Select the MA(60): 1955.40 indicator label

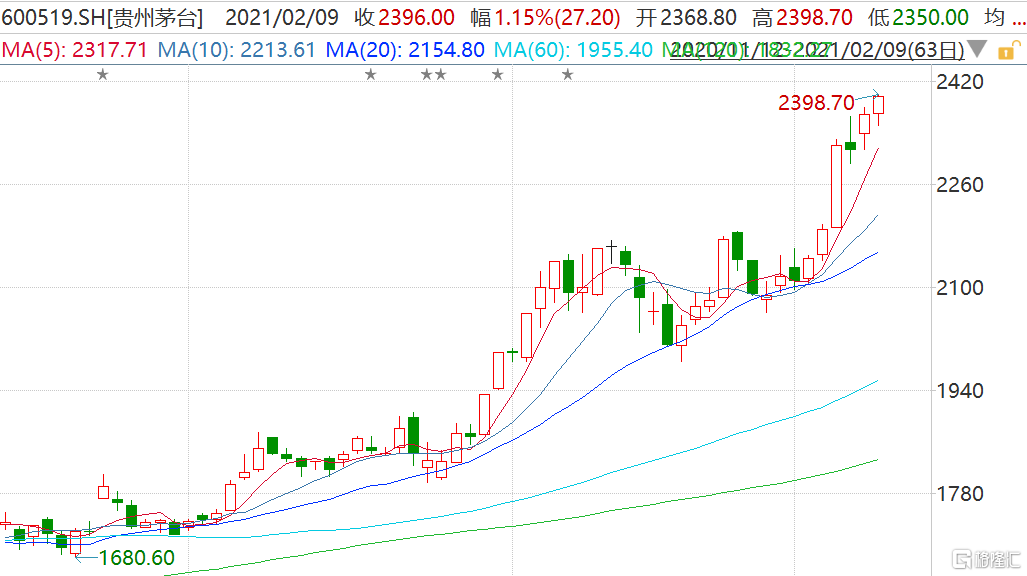[573, 50]
